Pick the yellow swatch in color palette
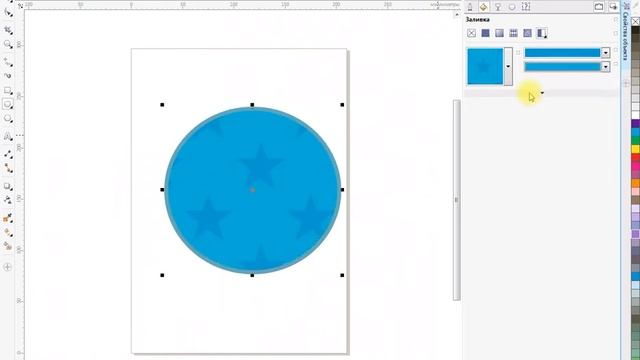The height and width of the screenshot is (360, 640). (x=636, y=149)
